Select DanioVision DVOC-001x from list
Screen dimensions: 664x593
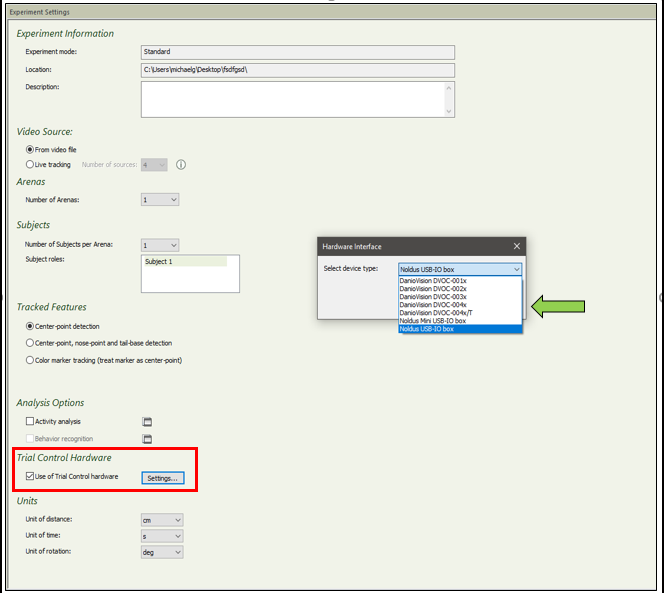coord(460,280)
